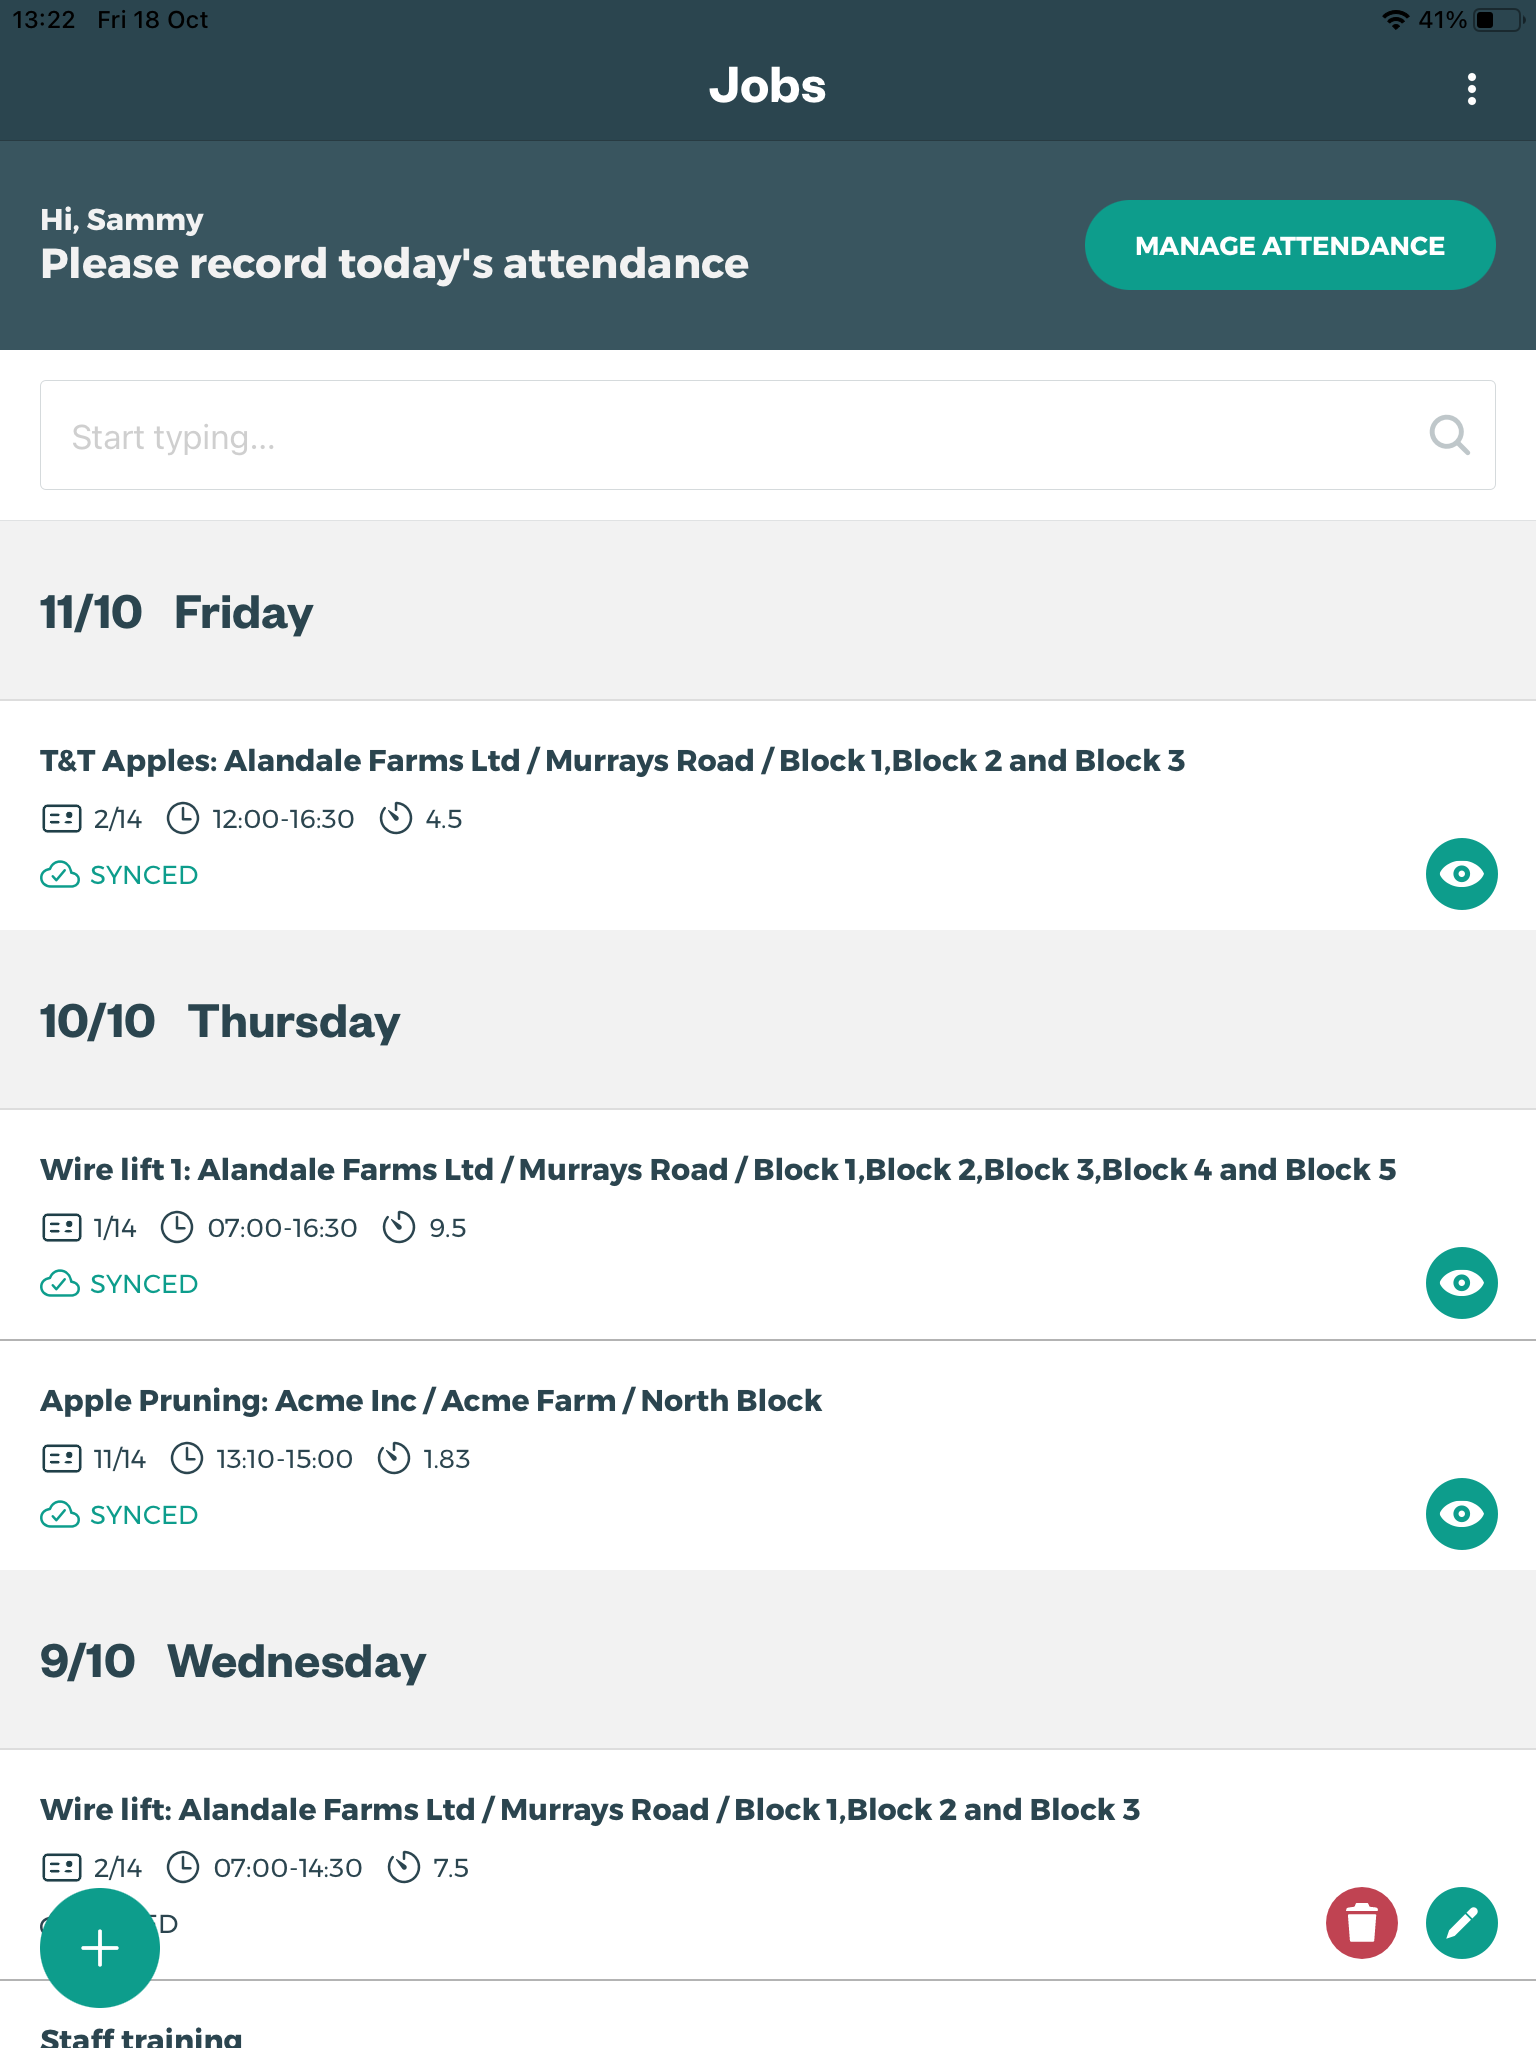Focus the Start typing search field
The height and width of the screenshot is (2048, 1536).
click(700, 435)
